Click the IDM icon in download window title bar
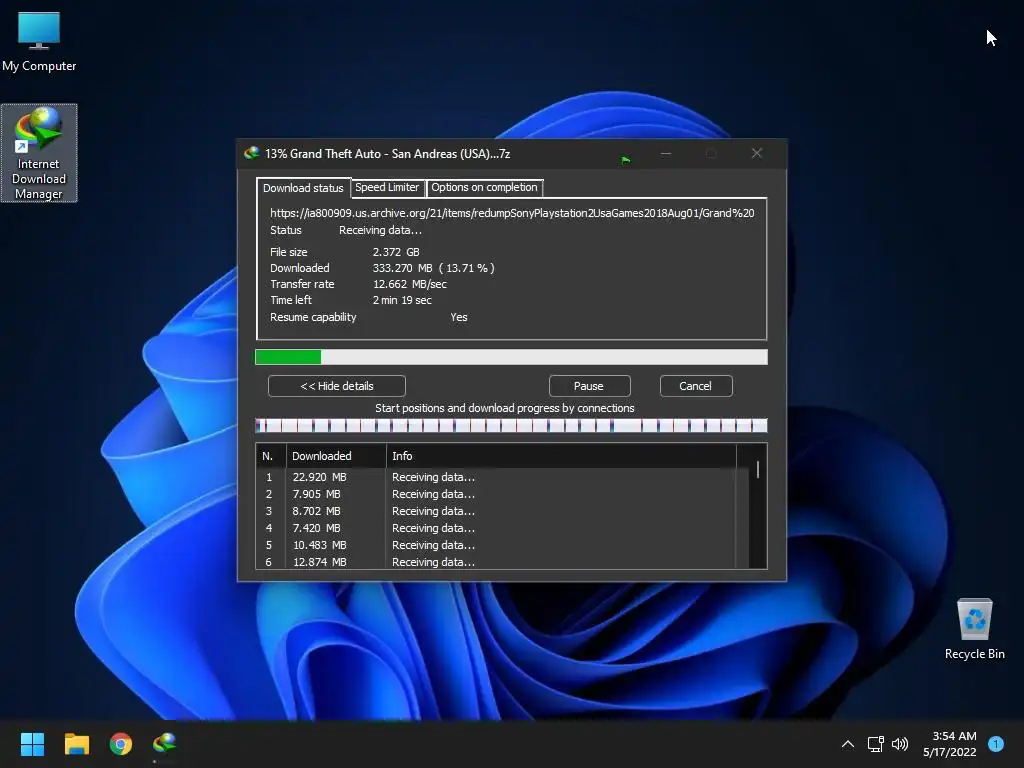Screen dimensions: 1024x768 tap(251, 153)
